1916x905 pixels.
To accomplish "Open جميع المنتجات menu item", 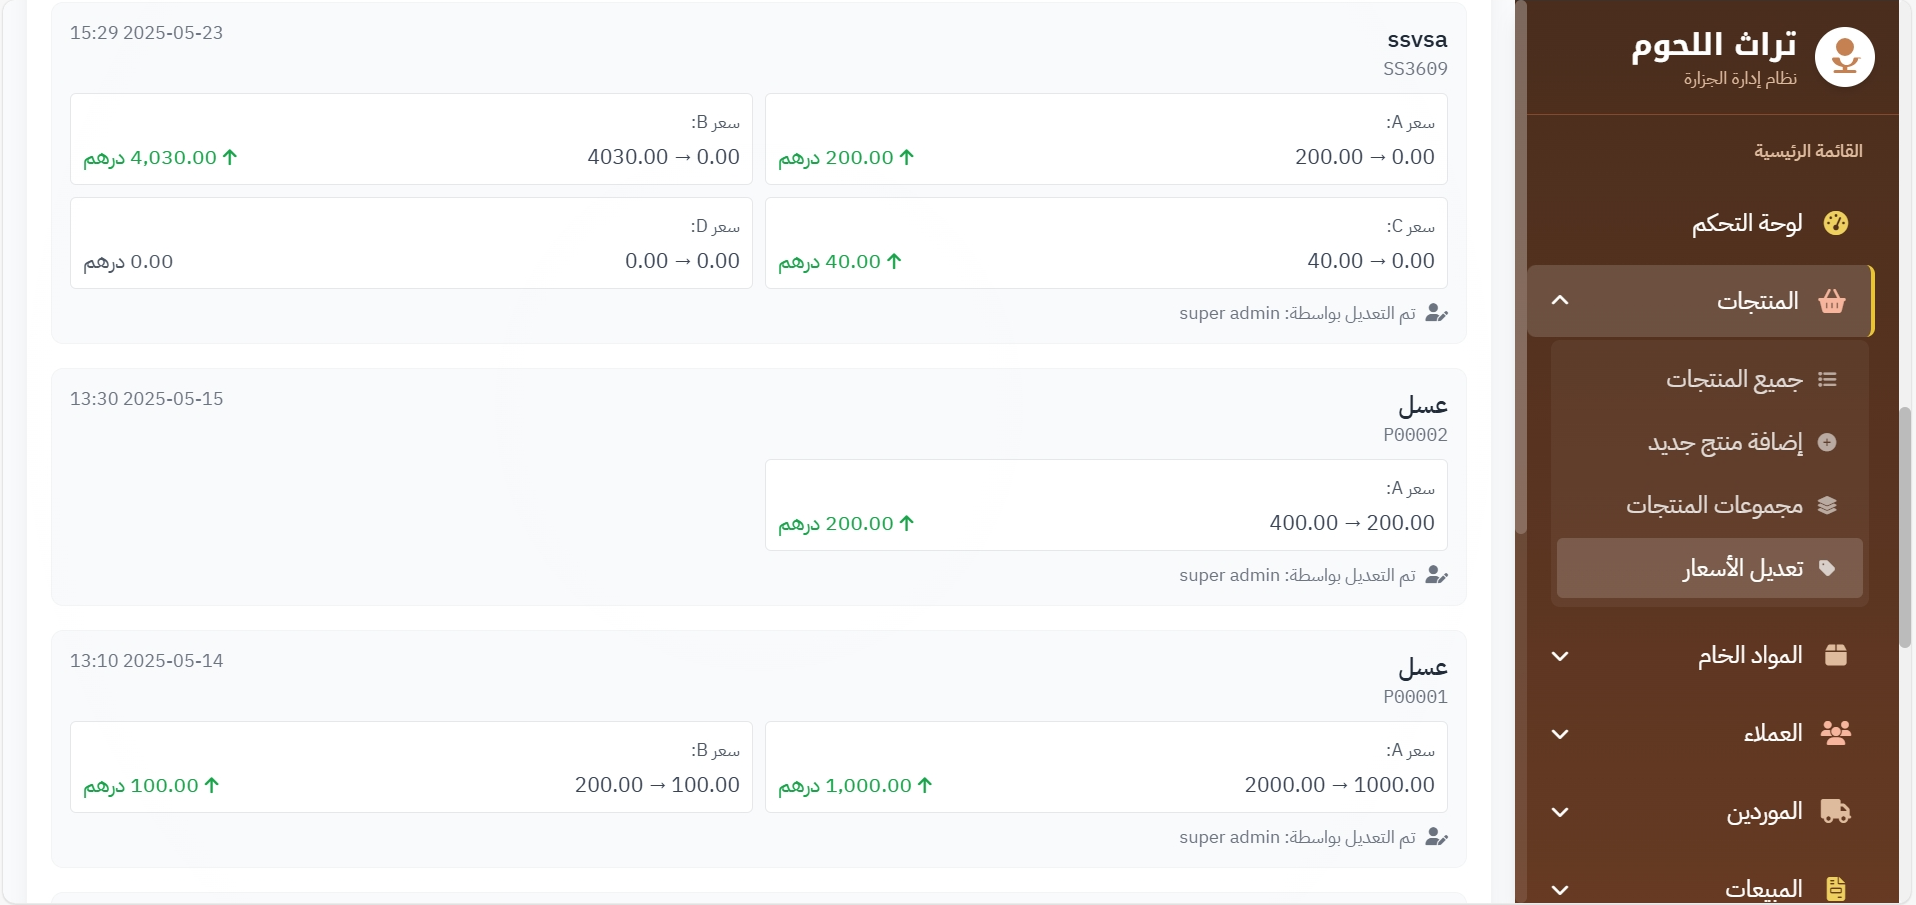I will point(1734,380).
